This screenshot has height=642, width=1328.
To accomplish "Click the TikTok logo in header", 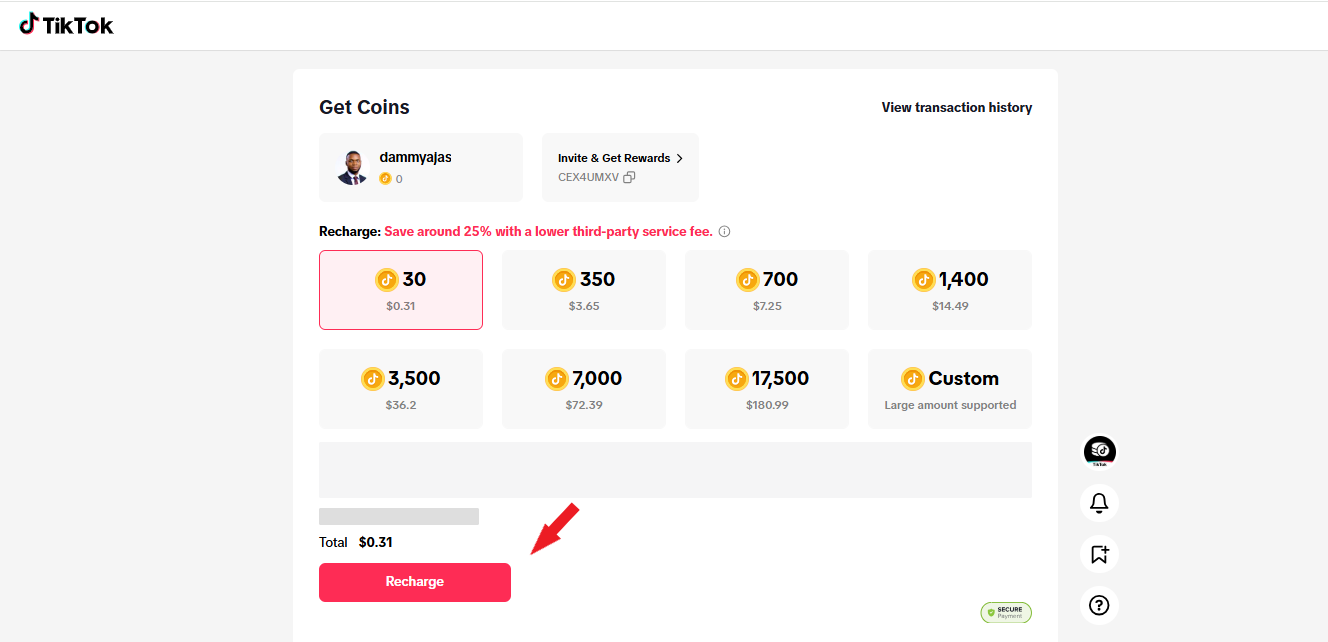I will (x=66, y=25).
